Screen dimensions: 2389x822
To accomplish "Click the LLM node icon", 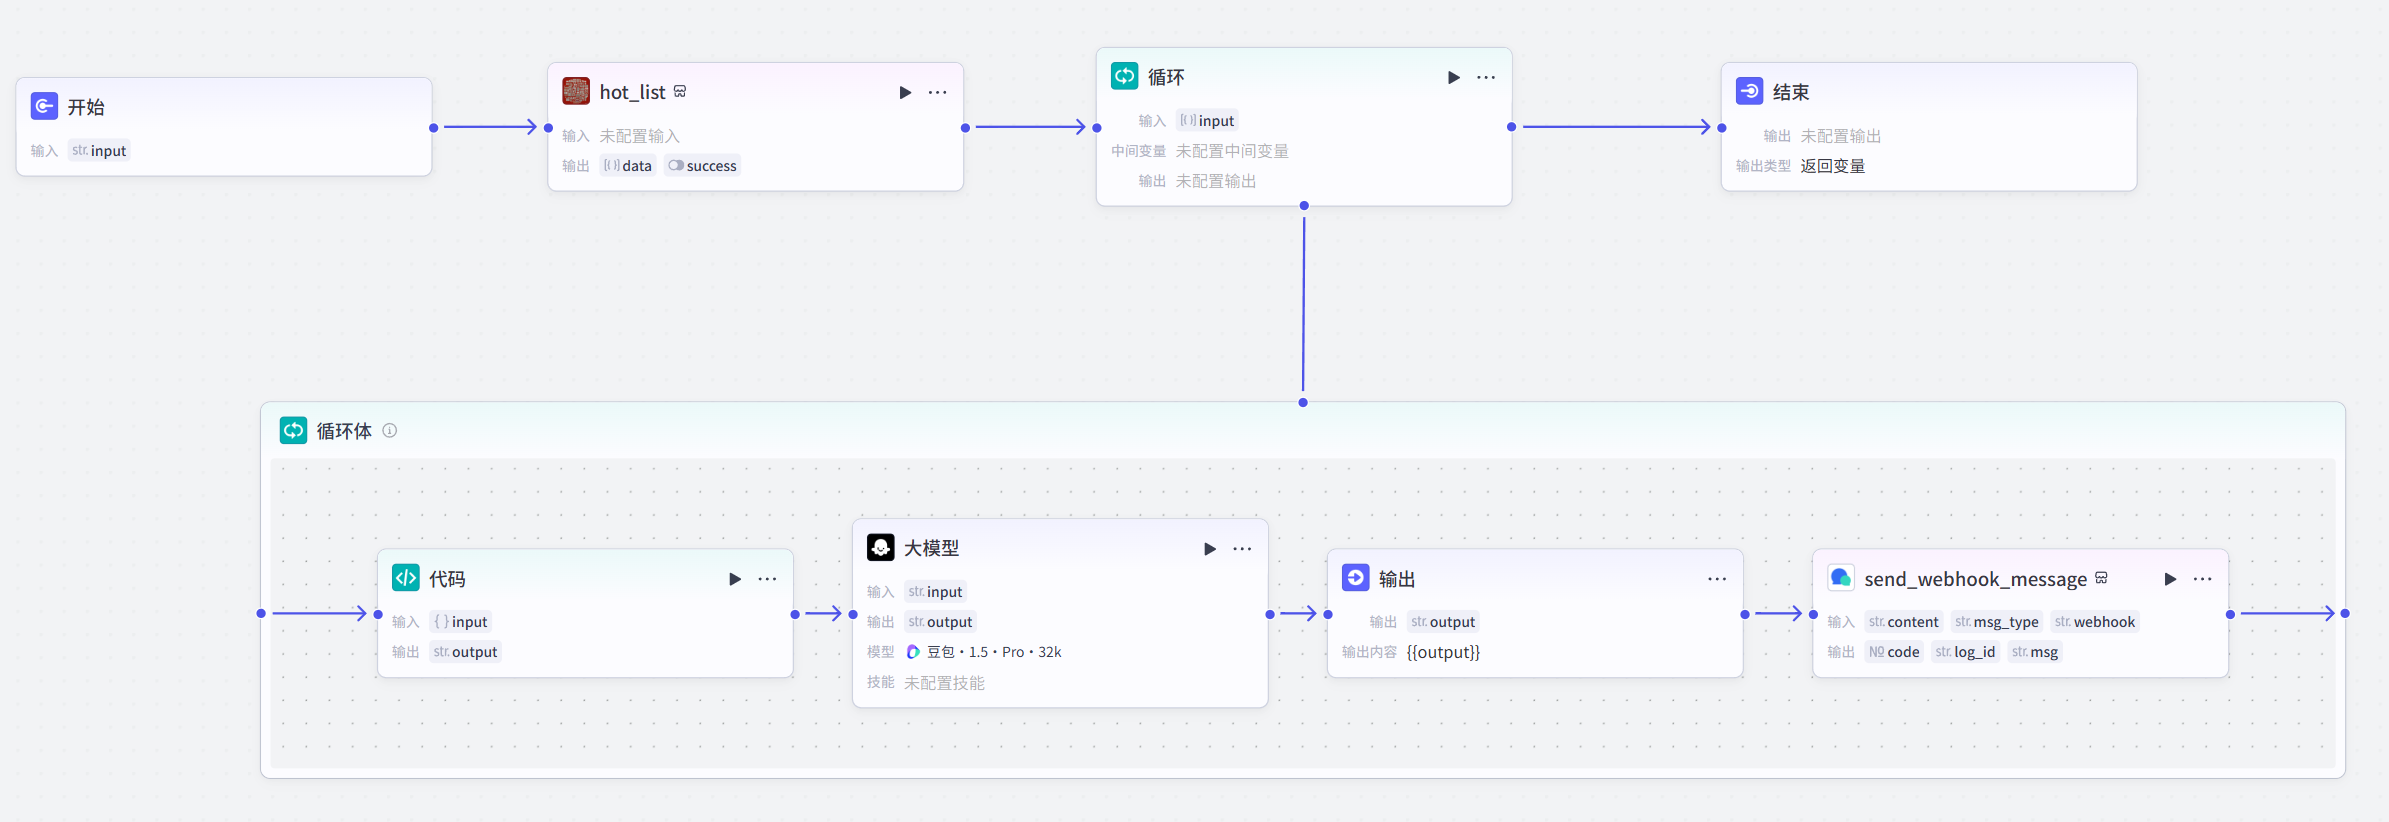I will click(x=880, y=547).
